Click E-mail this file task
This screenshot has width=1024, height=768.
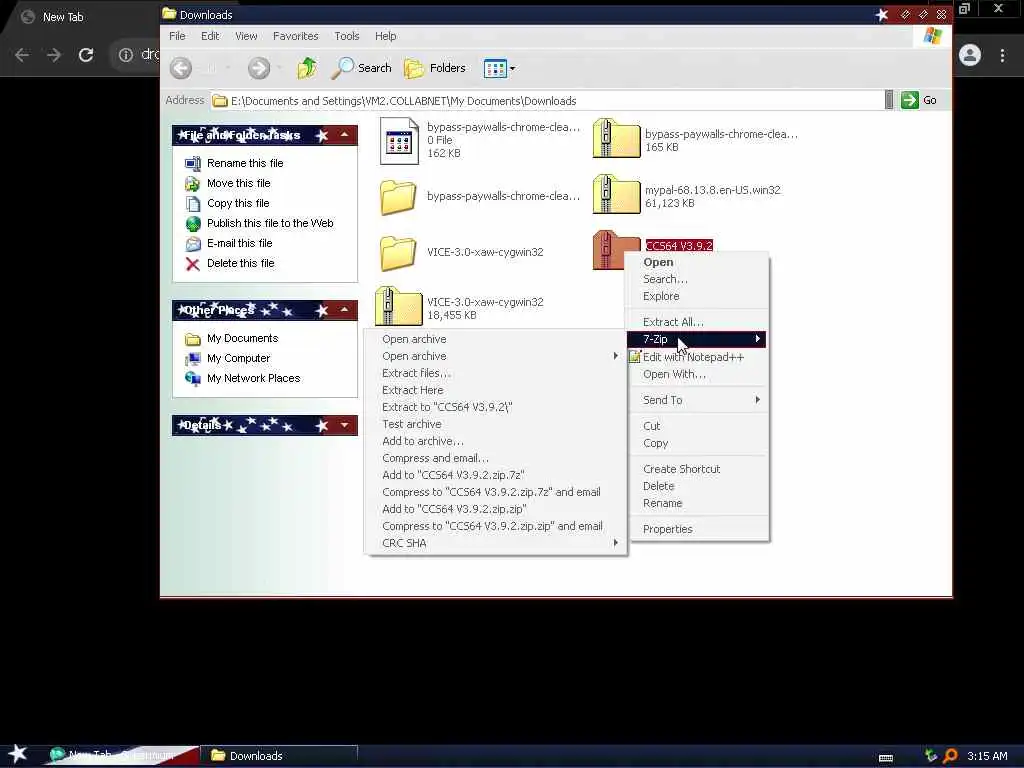pyautogui.click(x=239, y=243)
